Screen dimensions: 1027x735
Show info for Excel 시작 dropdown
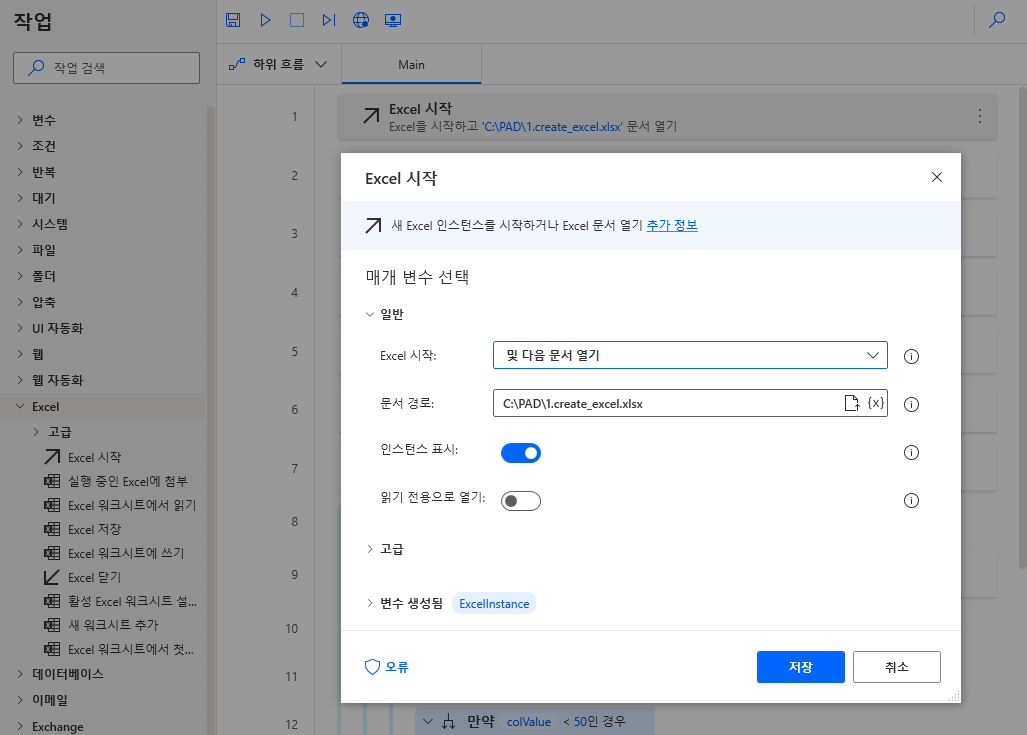tap(911, 356)
